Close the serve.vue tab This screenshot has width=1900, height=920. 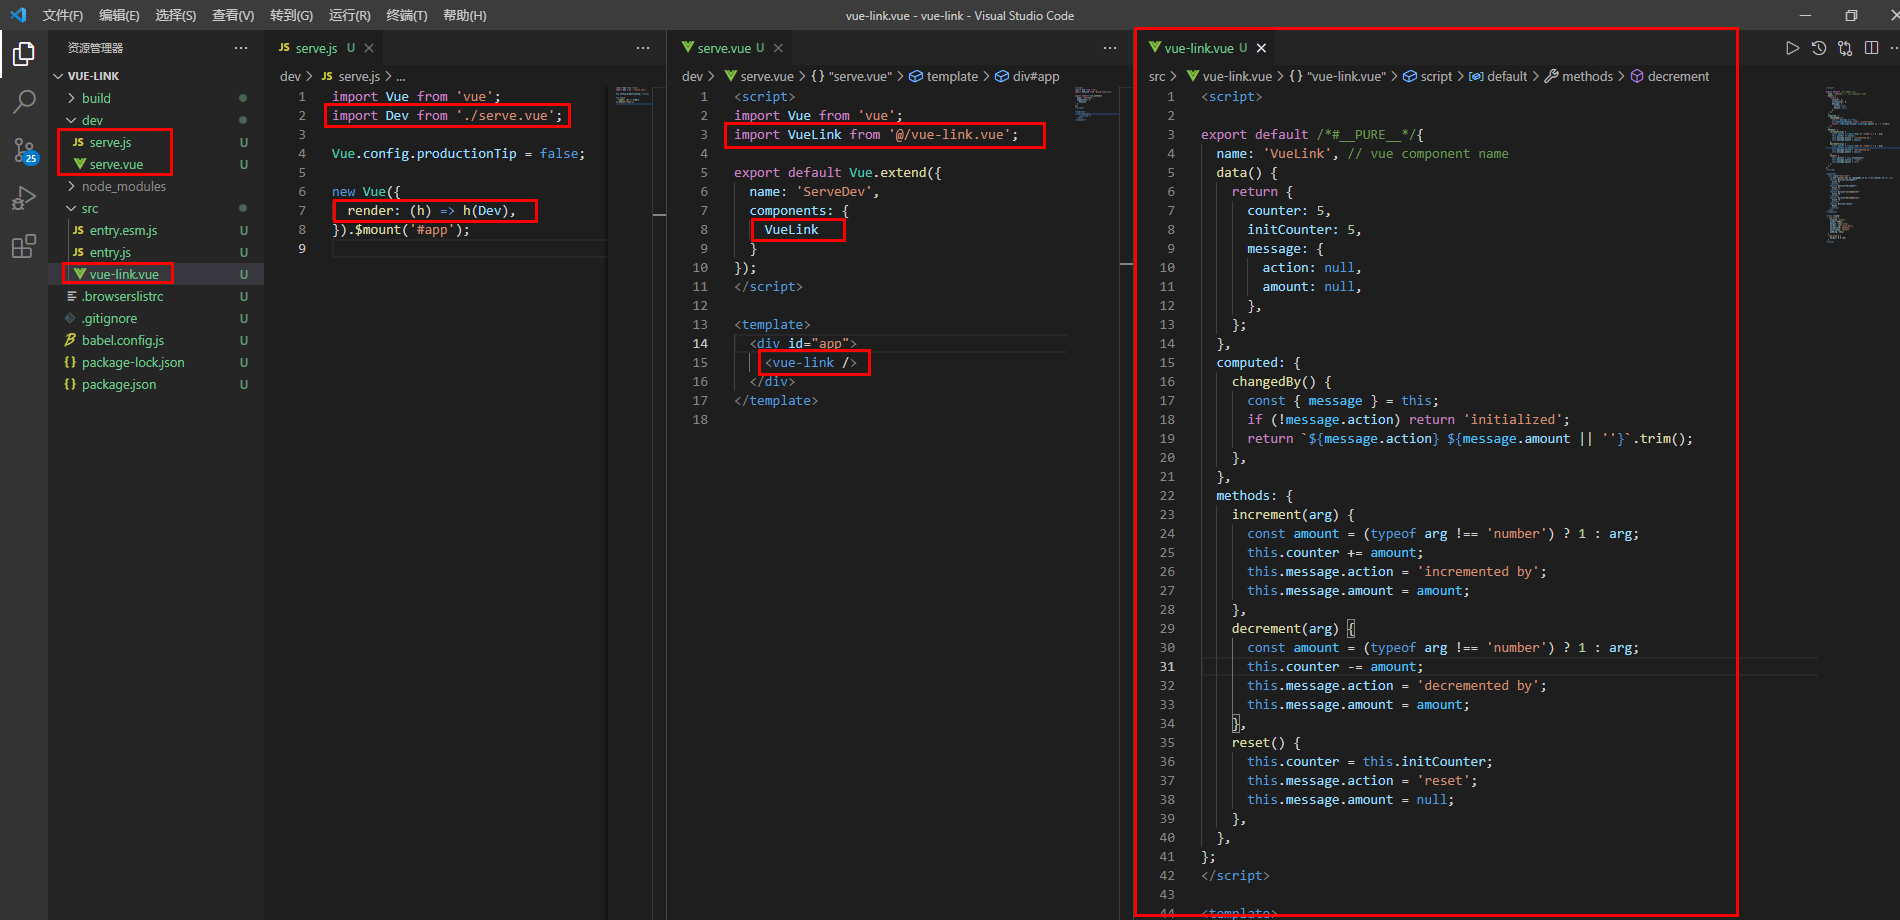pyautogui.click(x=778, y=48)
